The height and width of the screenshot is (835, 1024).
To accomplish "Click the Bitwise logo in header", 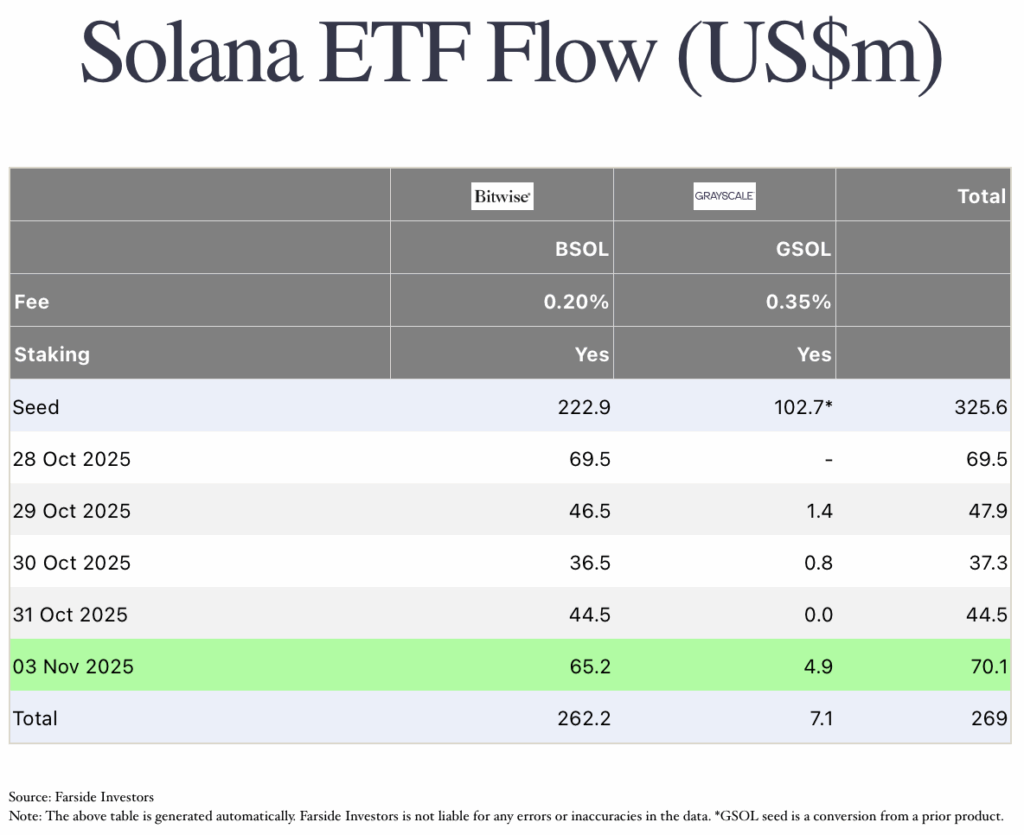I will (502, 196).
